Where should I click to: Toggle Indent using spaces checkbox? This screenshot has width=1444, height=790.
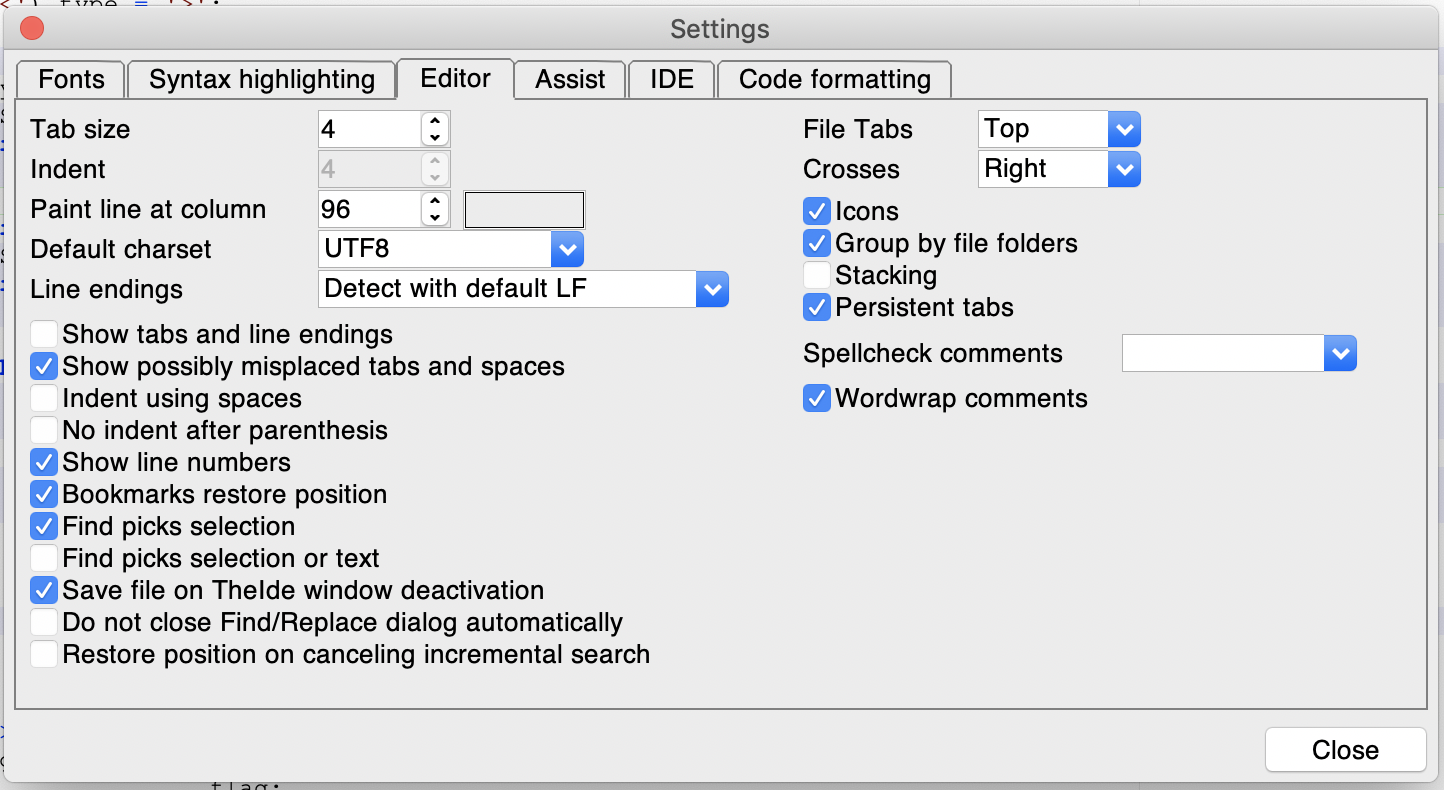44,398
